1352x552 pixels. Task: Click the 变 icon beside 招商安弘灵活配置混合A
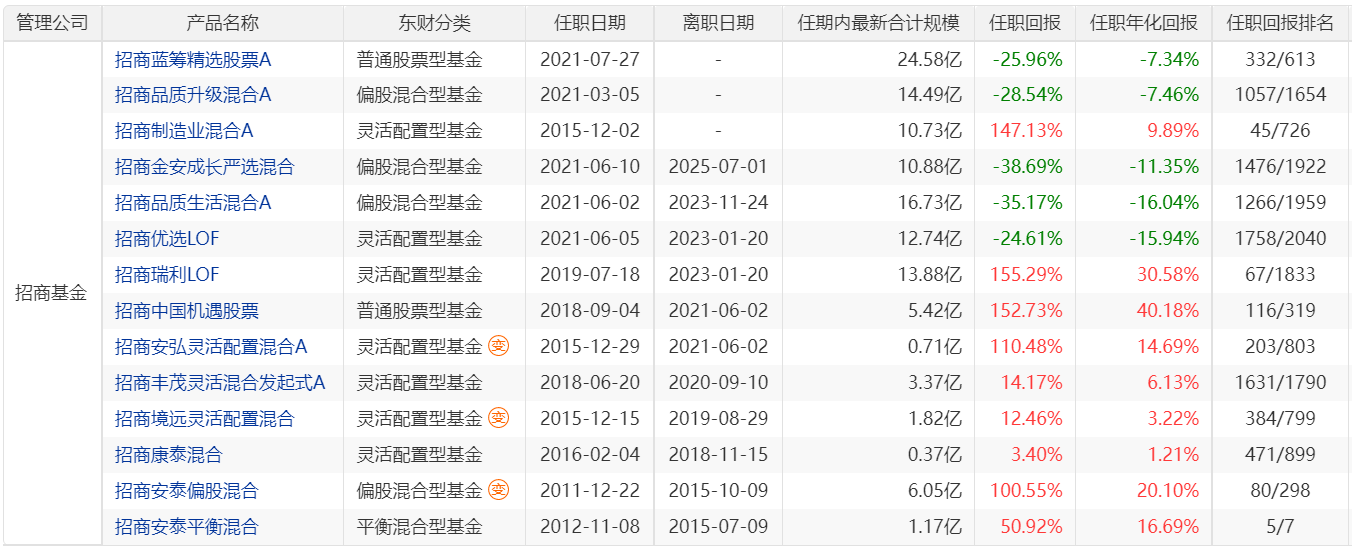pos(499,347)
